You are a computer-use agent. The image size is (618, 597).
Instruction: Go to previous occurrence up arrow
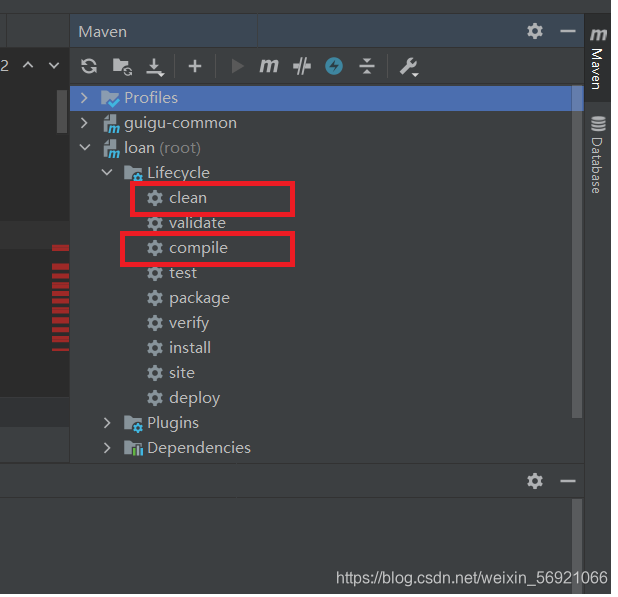(28, 65)
